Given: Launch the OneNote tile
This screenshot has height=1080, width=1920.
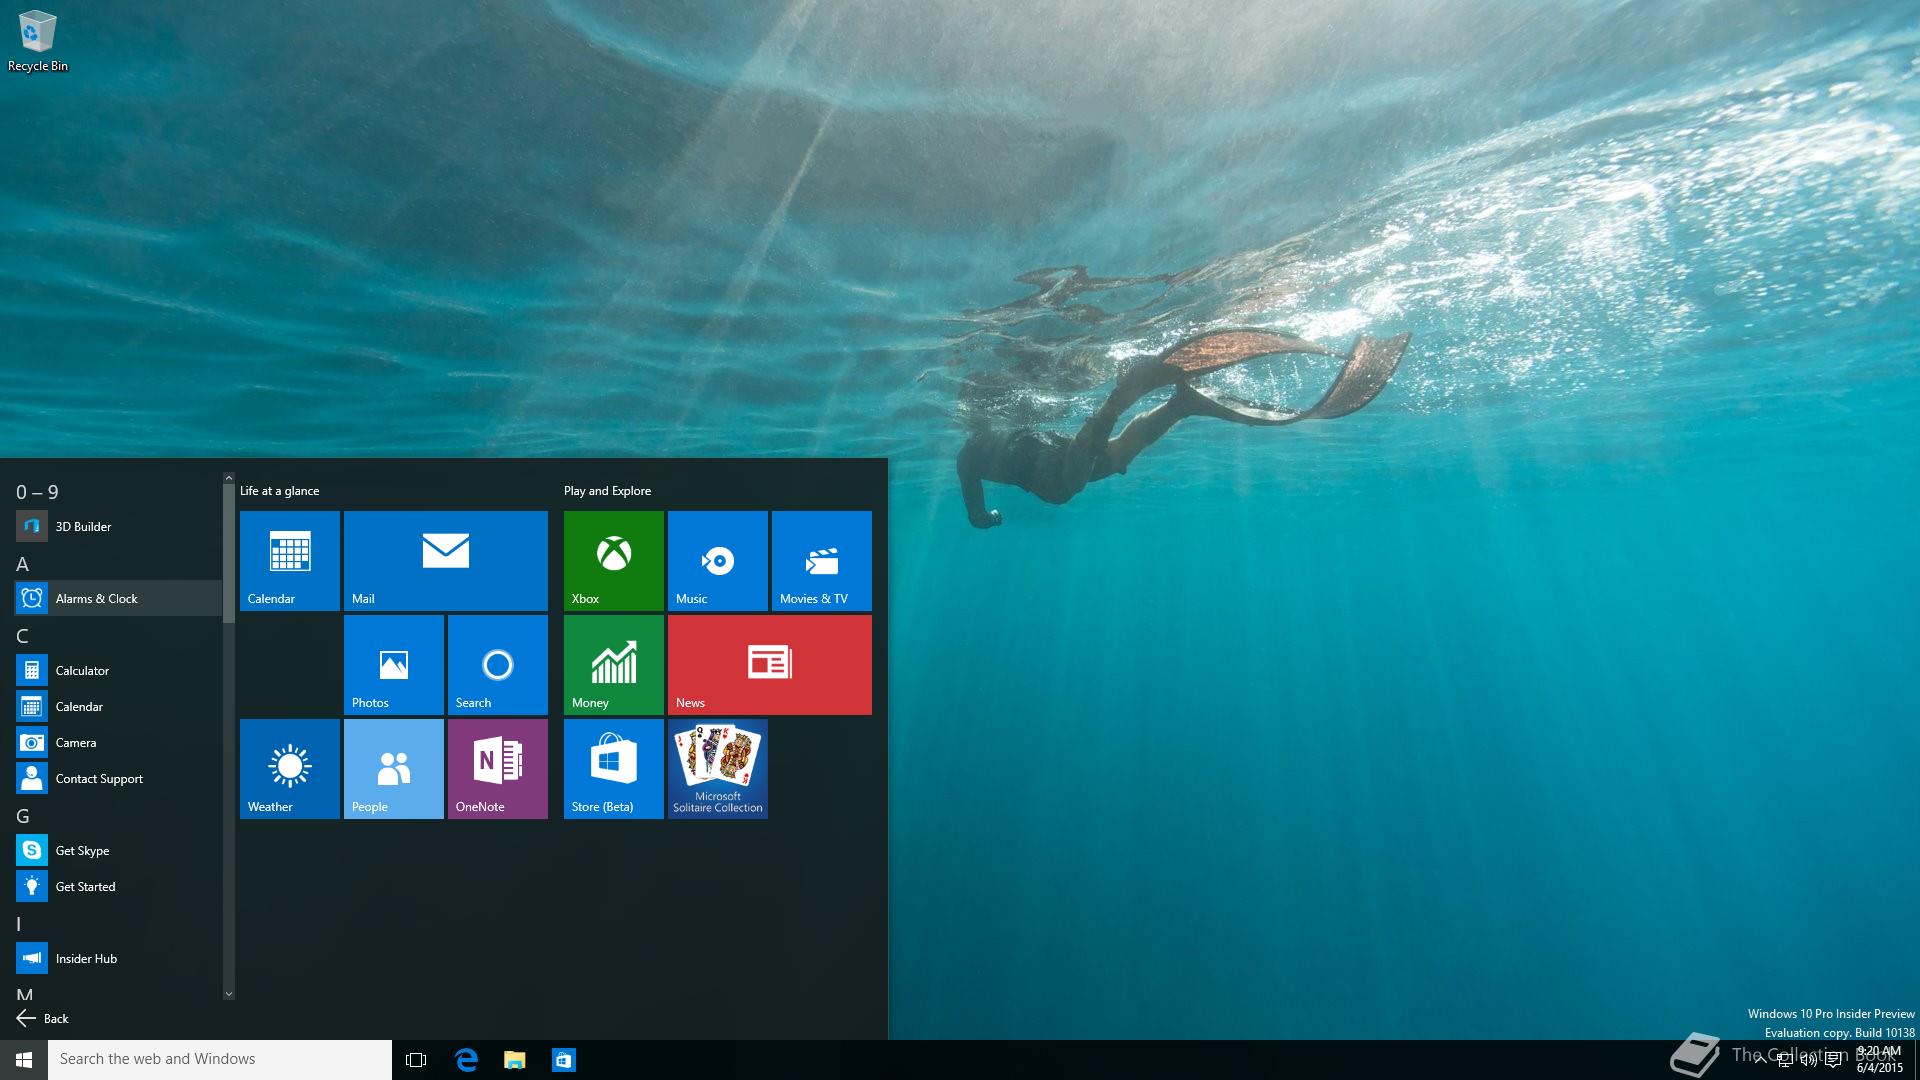Looking at the screenshot, I should [498, 769].
